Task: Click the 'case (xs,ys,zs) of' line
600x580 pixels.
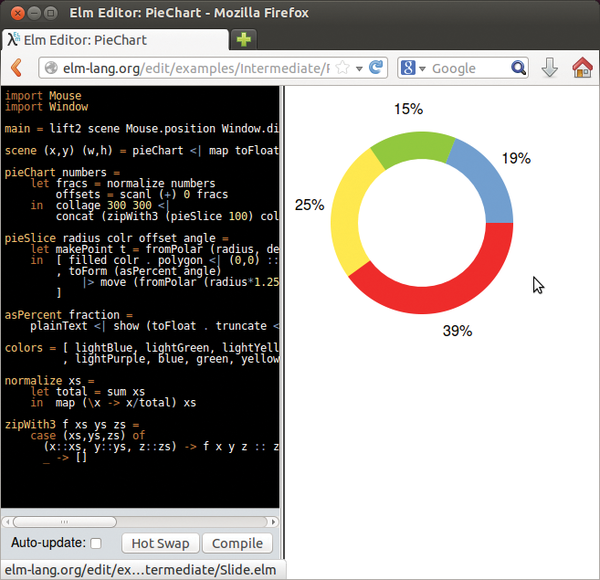Action: tap(88, 435)
